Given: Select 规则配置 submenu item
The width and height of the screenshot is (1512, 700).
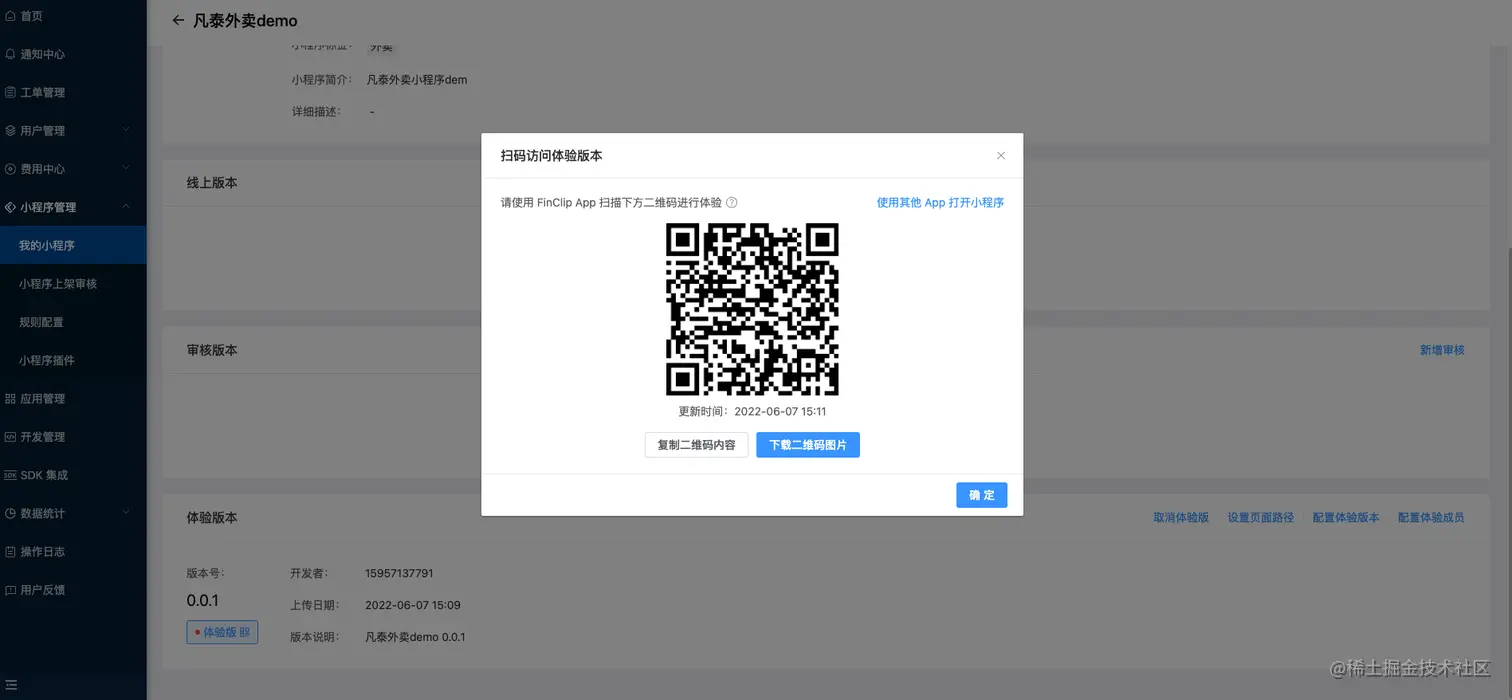Looking at the screenshot, I should (73, 322).
